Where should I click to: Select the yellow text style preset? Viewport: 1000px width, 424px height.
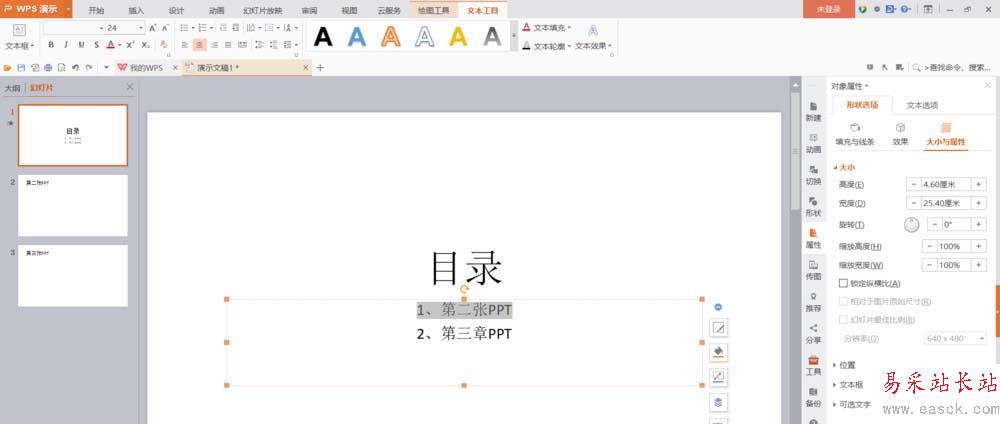point(458,37)
